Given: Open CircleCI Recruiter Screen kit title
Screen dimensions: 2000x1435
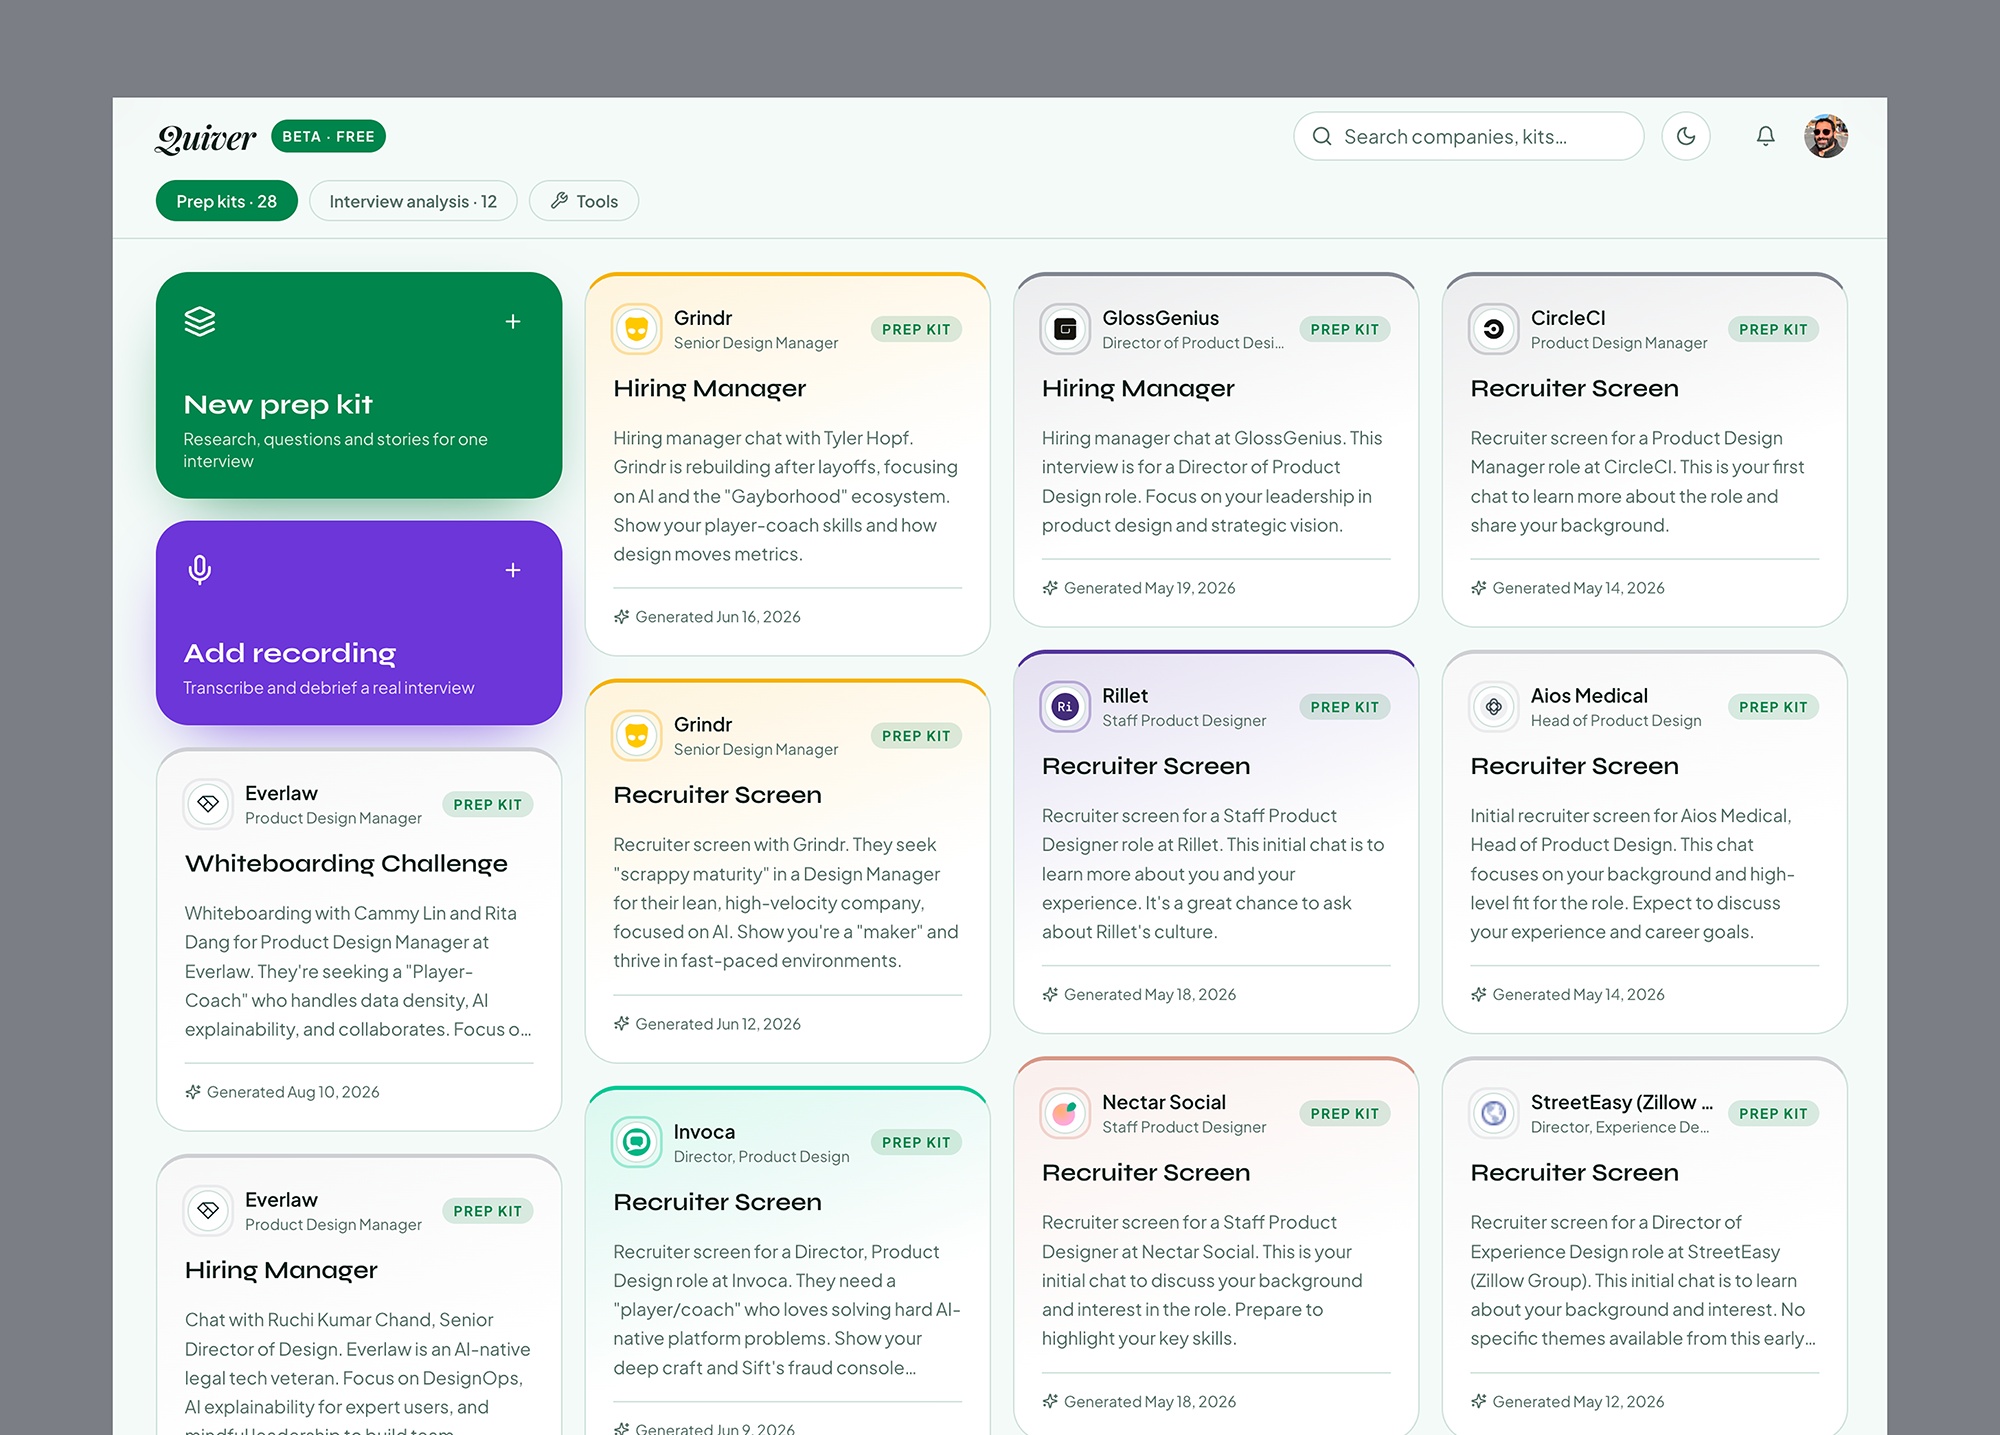Looking at the screenshot, I should (x=1574, y=388).
